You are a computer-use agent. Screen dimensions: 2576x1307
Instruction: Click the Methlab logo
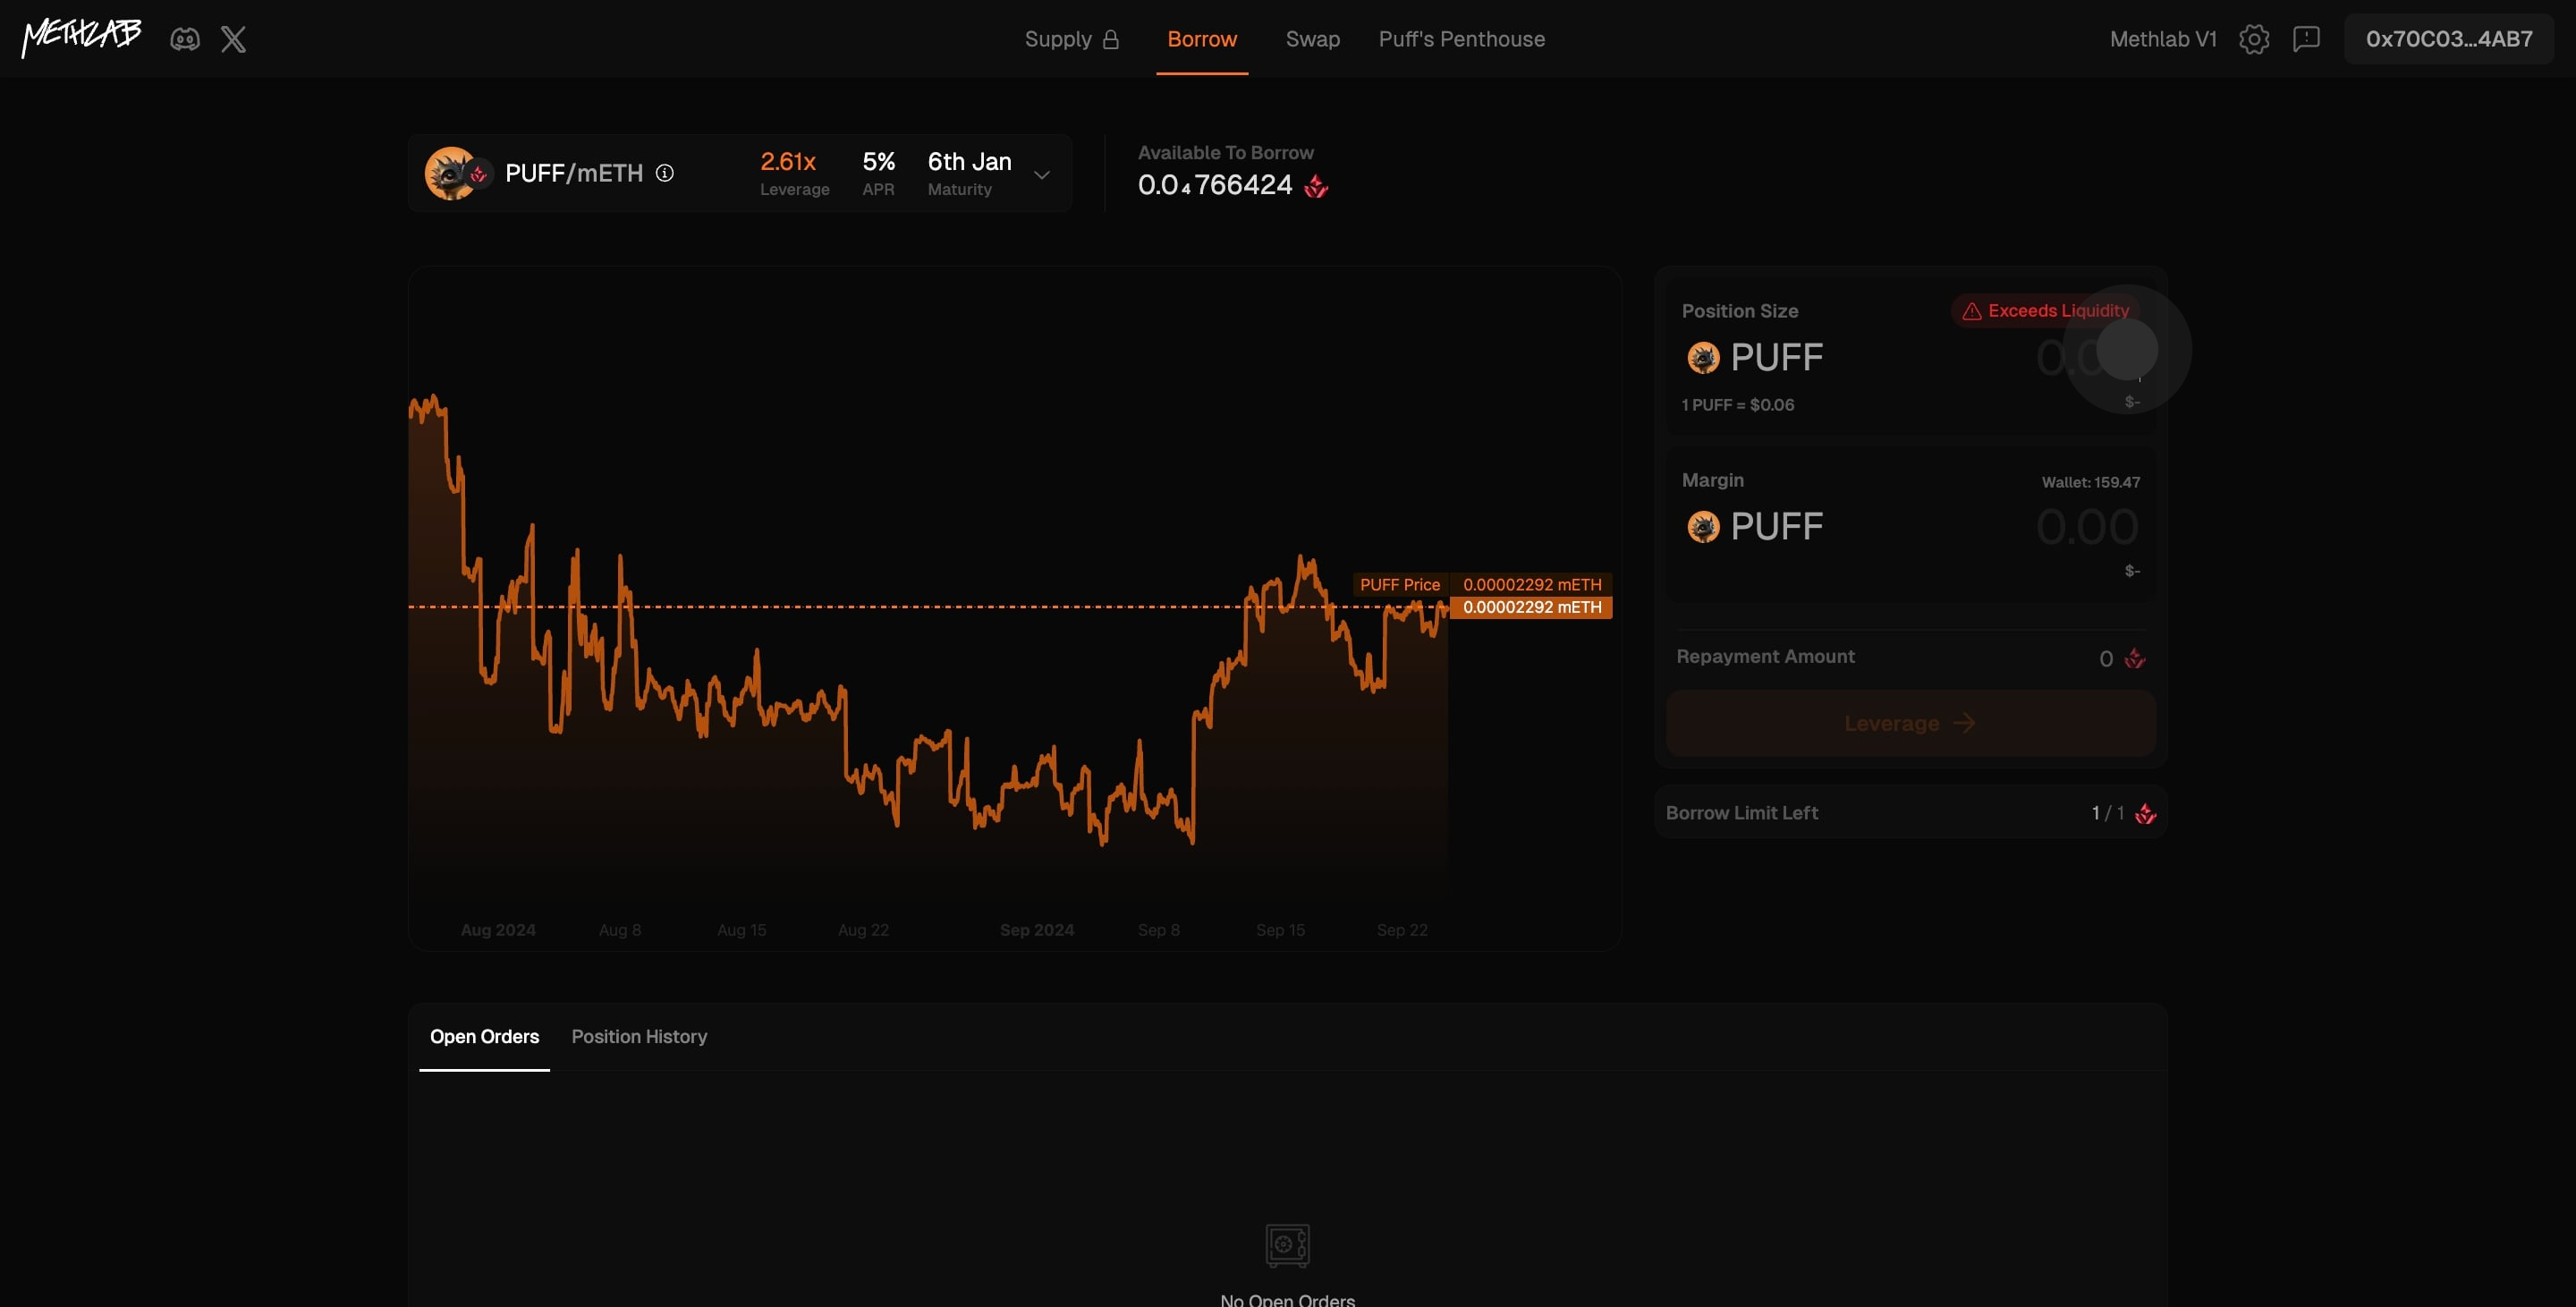click(x=82, y=38)
